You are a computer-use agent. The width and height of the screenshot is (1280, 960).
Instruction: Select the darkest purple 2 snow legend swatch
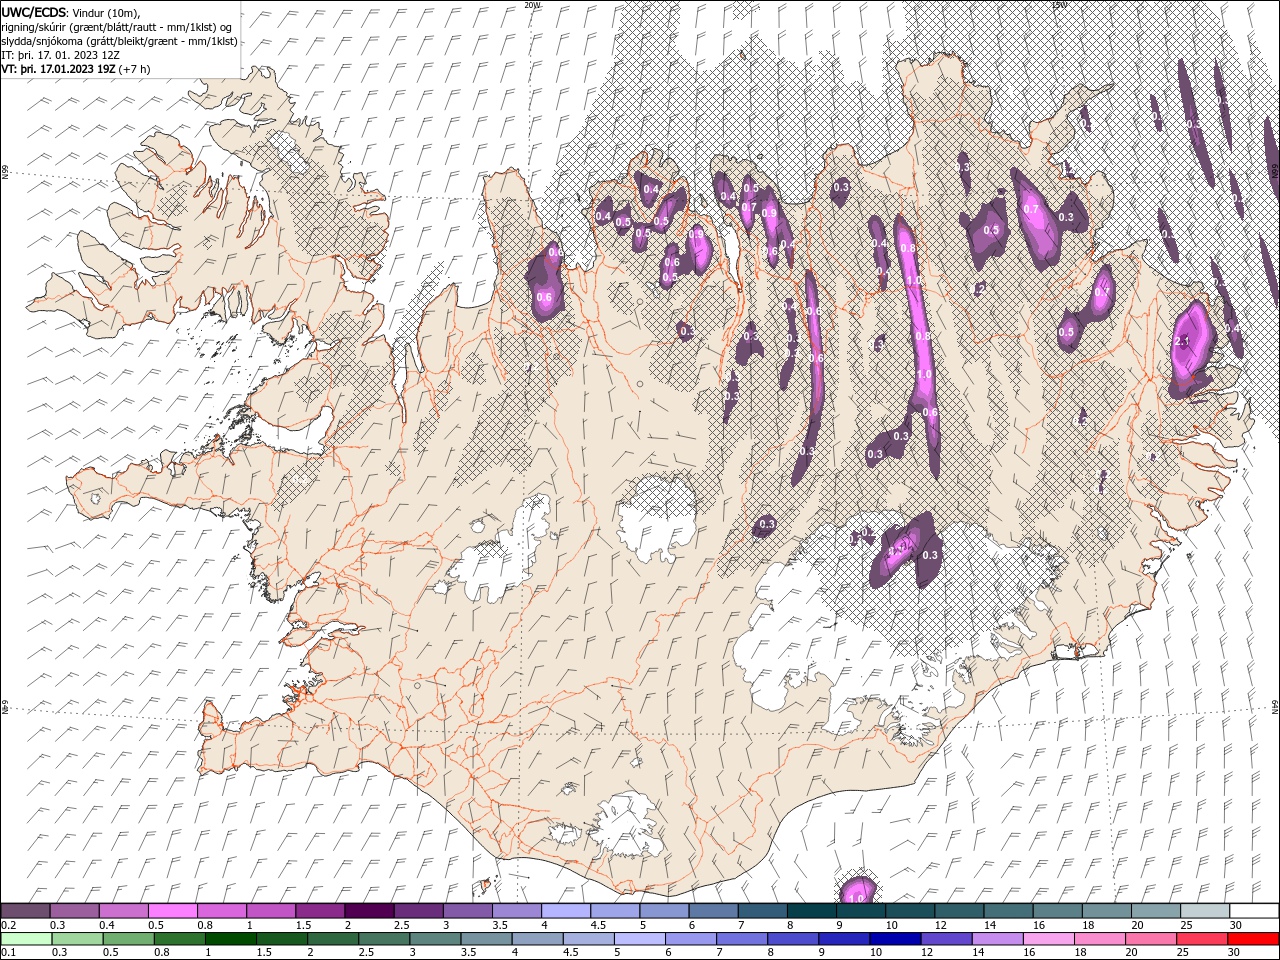tap(369, 911)
